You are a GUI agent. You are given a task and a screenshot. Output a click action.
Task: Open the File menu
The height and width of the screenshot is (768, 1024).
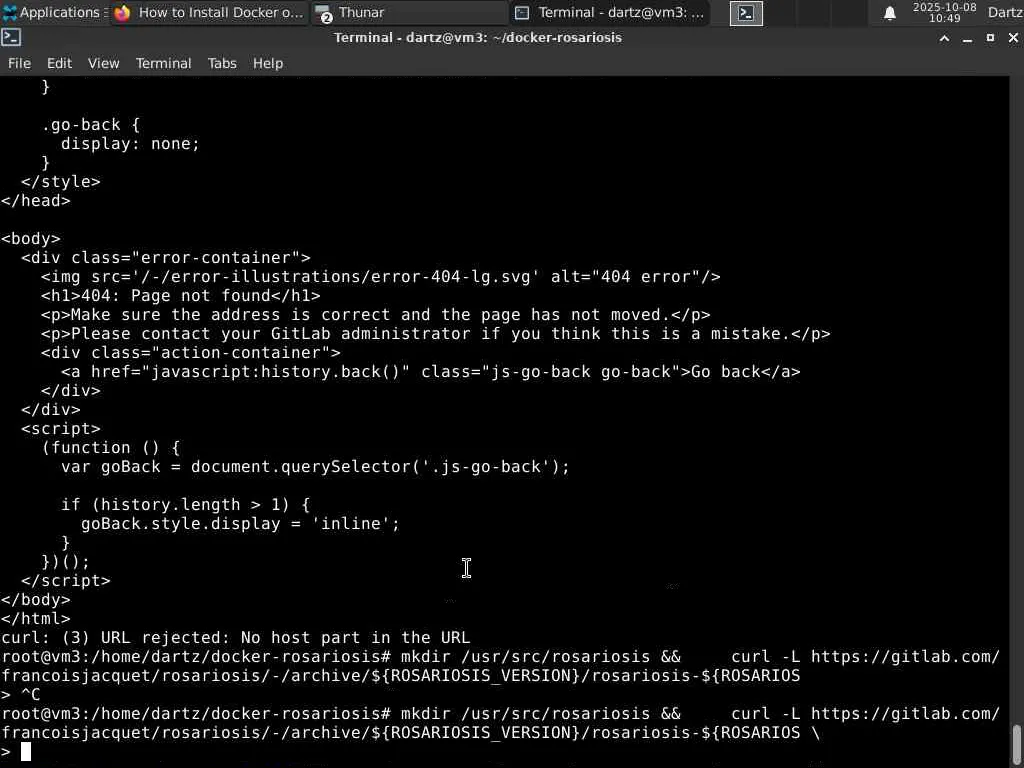coord(19,63)
